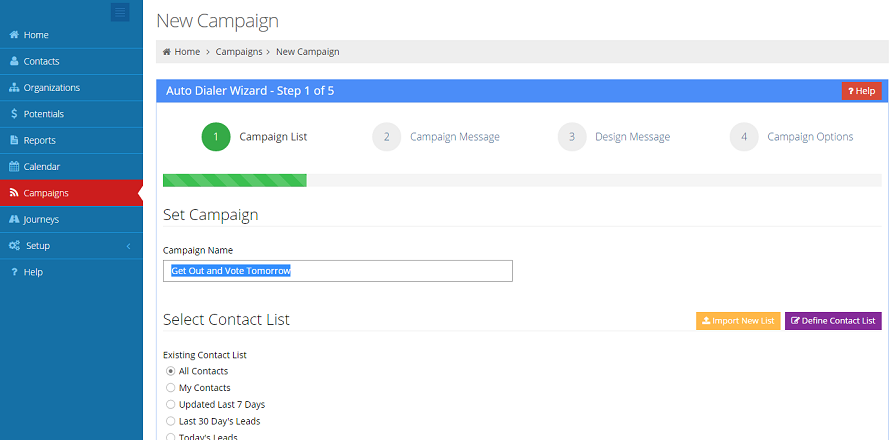Click the red Help button in wizard header
This screenshot has height=440, width=892.
[x=861, y=91]
